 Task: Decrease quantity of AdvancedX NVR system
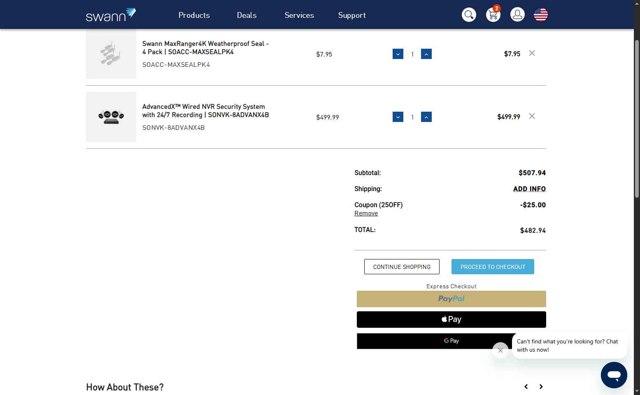398,117
